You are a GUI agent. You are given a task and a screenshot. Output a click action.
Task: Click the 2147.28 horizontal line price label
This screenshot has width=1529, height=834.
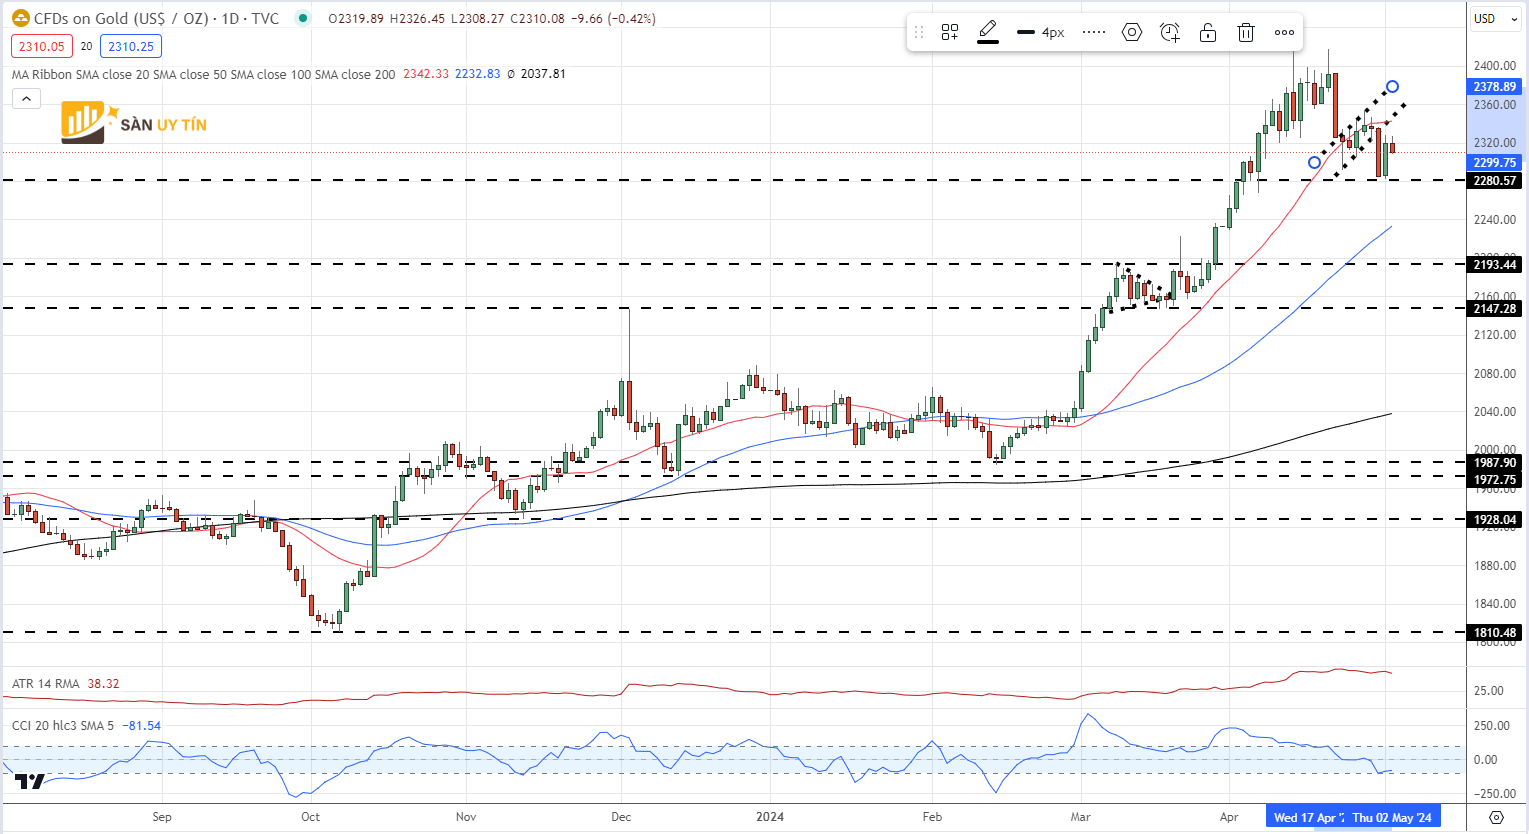pyautogui.click(x=1495, y=309)
